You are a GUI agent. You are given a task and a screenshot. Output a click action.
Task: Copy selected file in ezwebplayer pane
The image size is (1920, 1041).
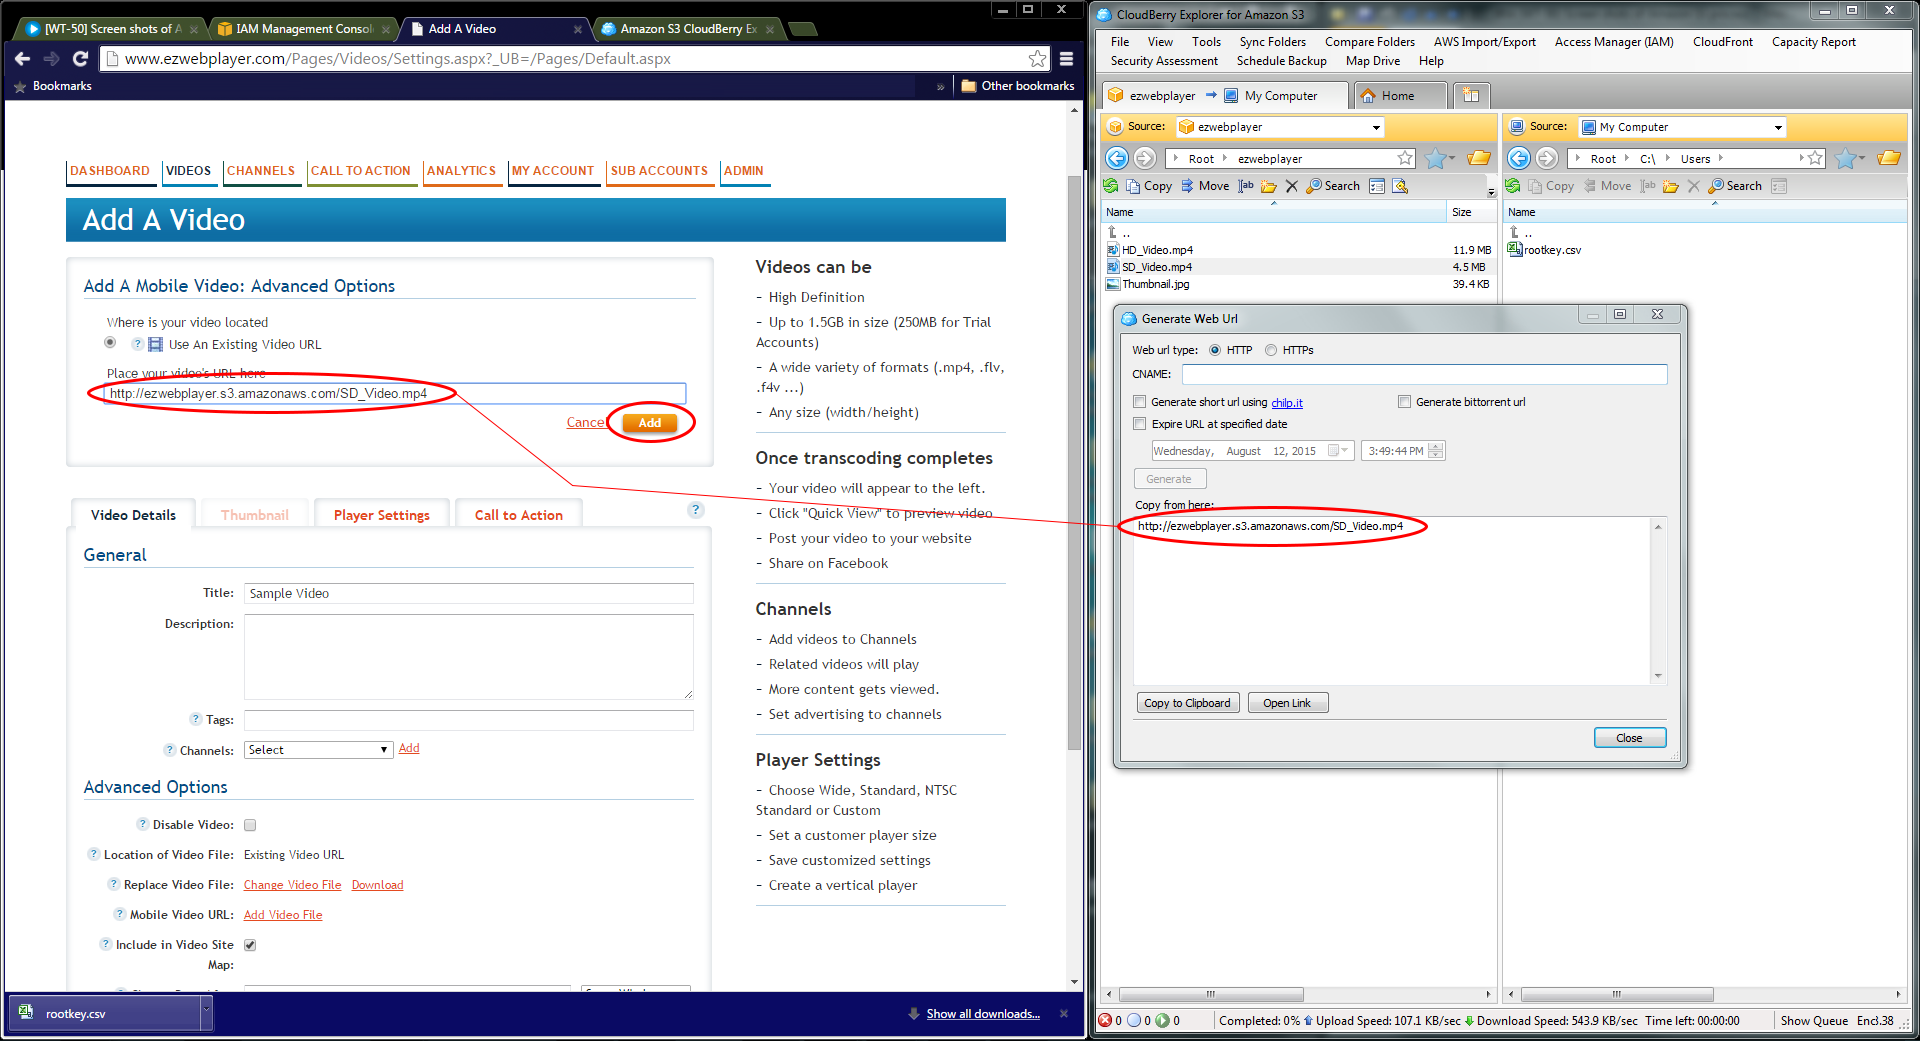pyautogui.click(x=1149, y=186)
